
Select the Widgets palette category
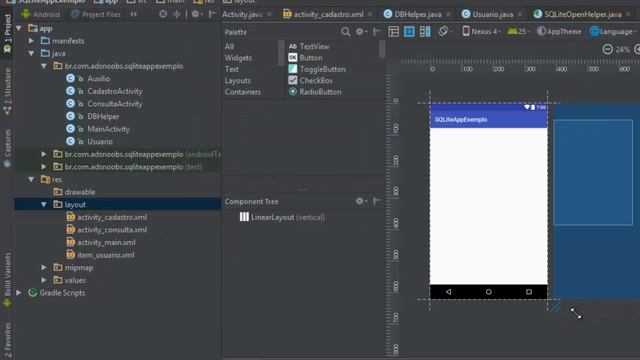[238, 58]
